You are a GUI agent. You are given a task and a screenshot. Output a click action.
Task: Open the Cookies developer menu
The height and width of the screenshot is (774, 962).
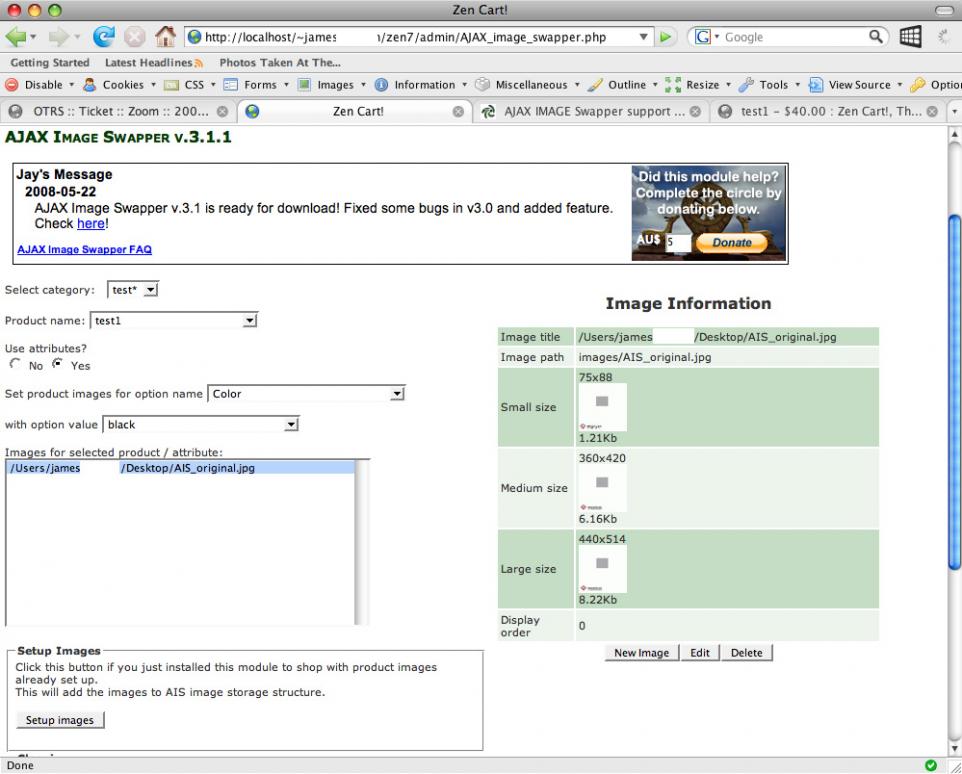119,85
